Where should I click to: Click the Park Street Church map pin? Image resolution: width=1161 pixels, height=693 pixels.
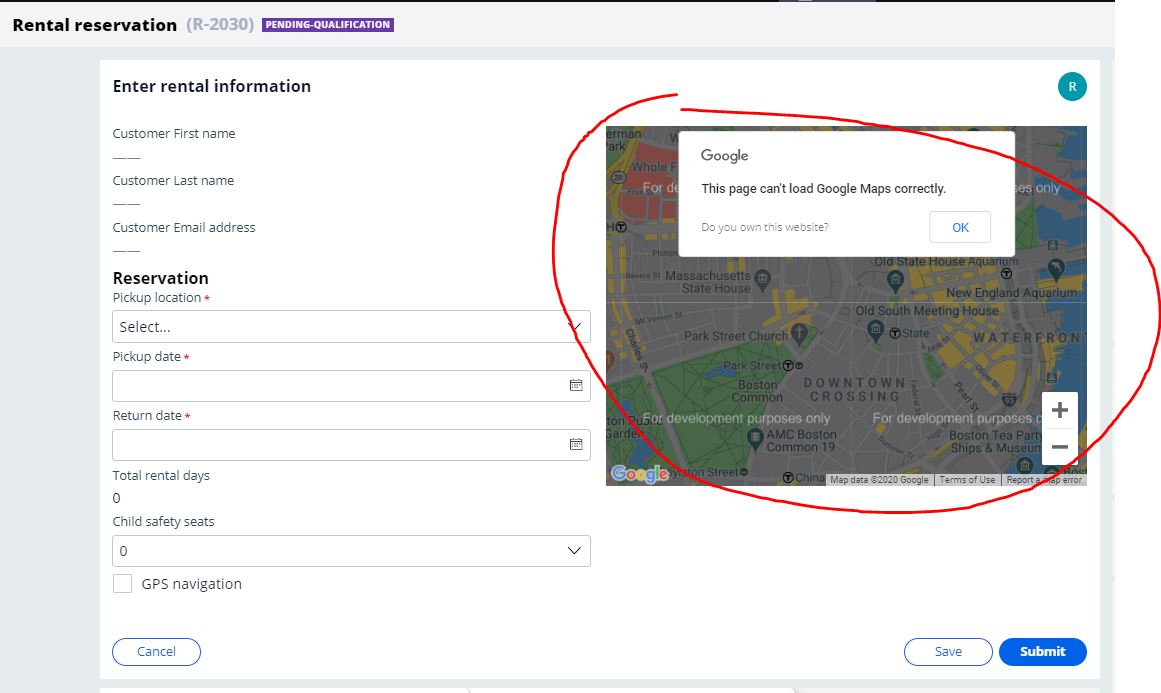click(x=799, y=333)
